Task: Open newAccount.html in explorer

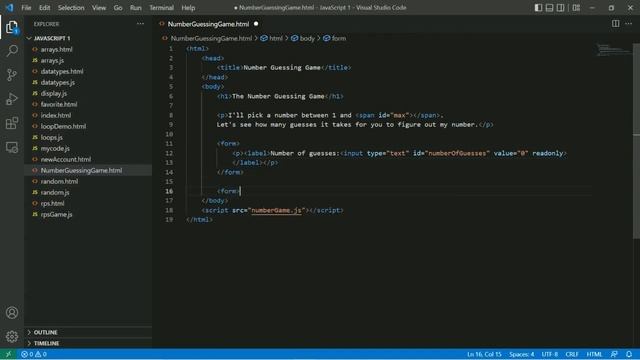Action: pyautogui.click(x=66, y=160)
